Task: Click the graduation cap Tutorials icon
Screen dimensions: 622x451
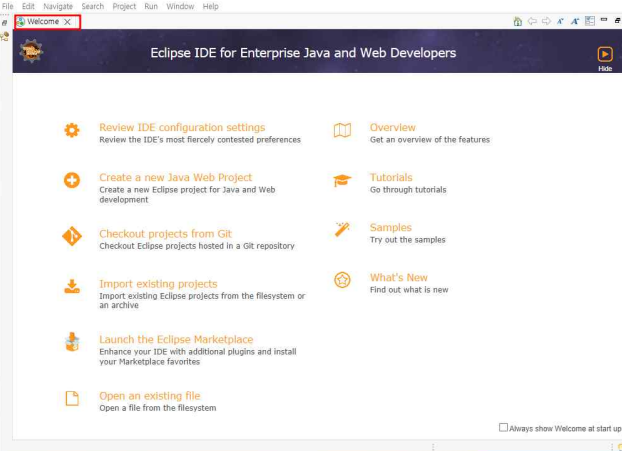Action: coord(342,180)
